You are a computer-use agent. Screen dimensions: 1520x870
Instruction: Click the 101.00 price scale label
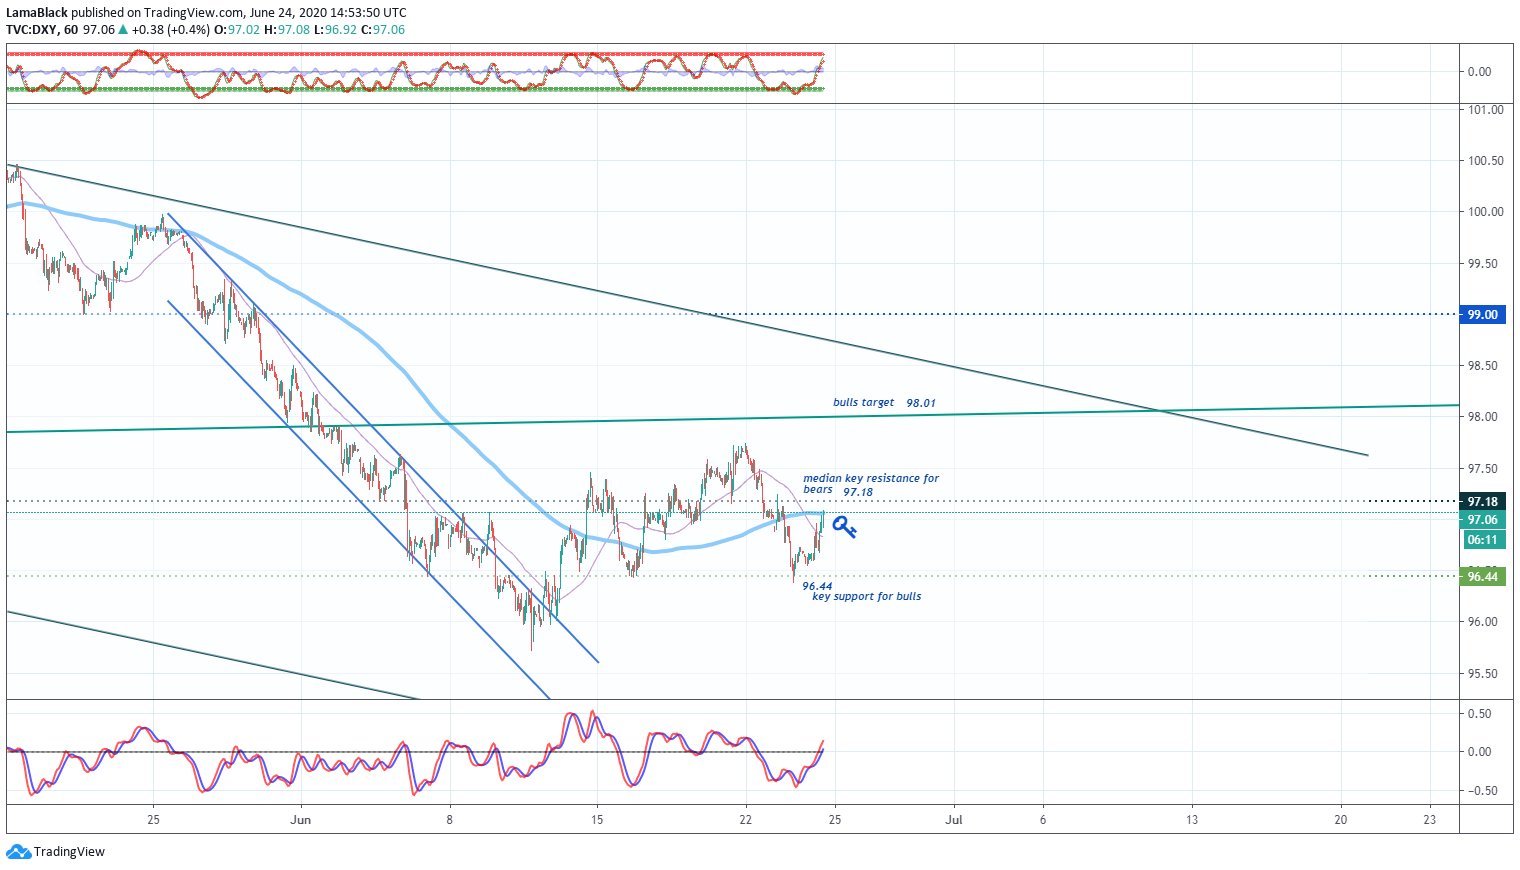click(1485, 110)
